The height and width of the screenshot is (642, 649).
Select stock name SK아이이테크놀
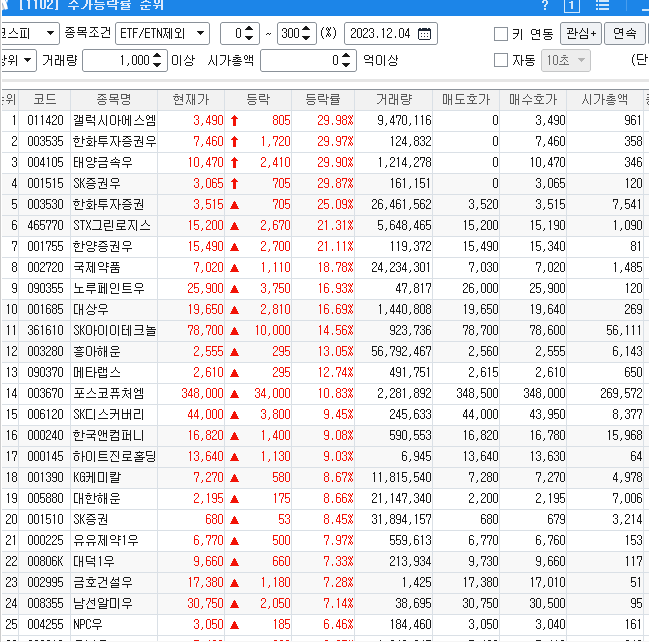click(114, 331)
